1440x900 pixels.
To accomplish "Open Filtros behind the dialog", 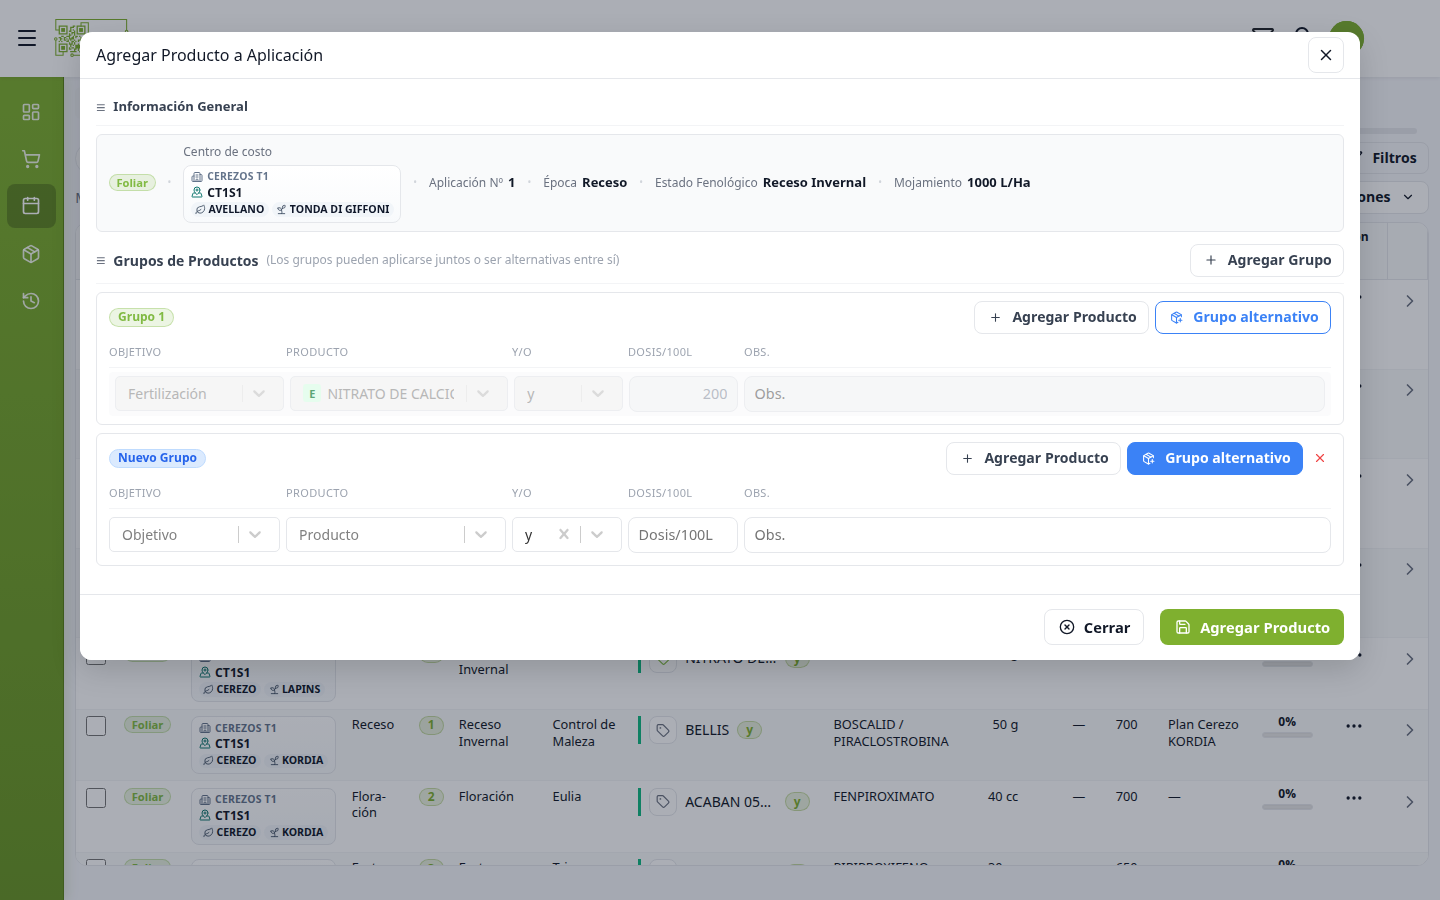I will (x=1394, y=158).
